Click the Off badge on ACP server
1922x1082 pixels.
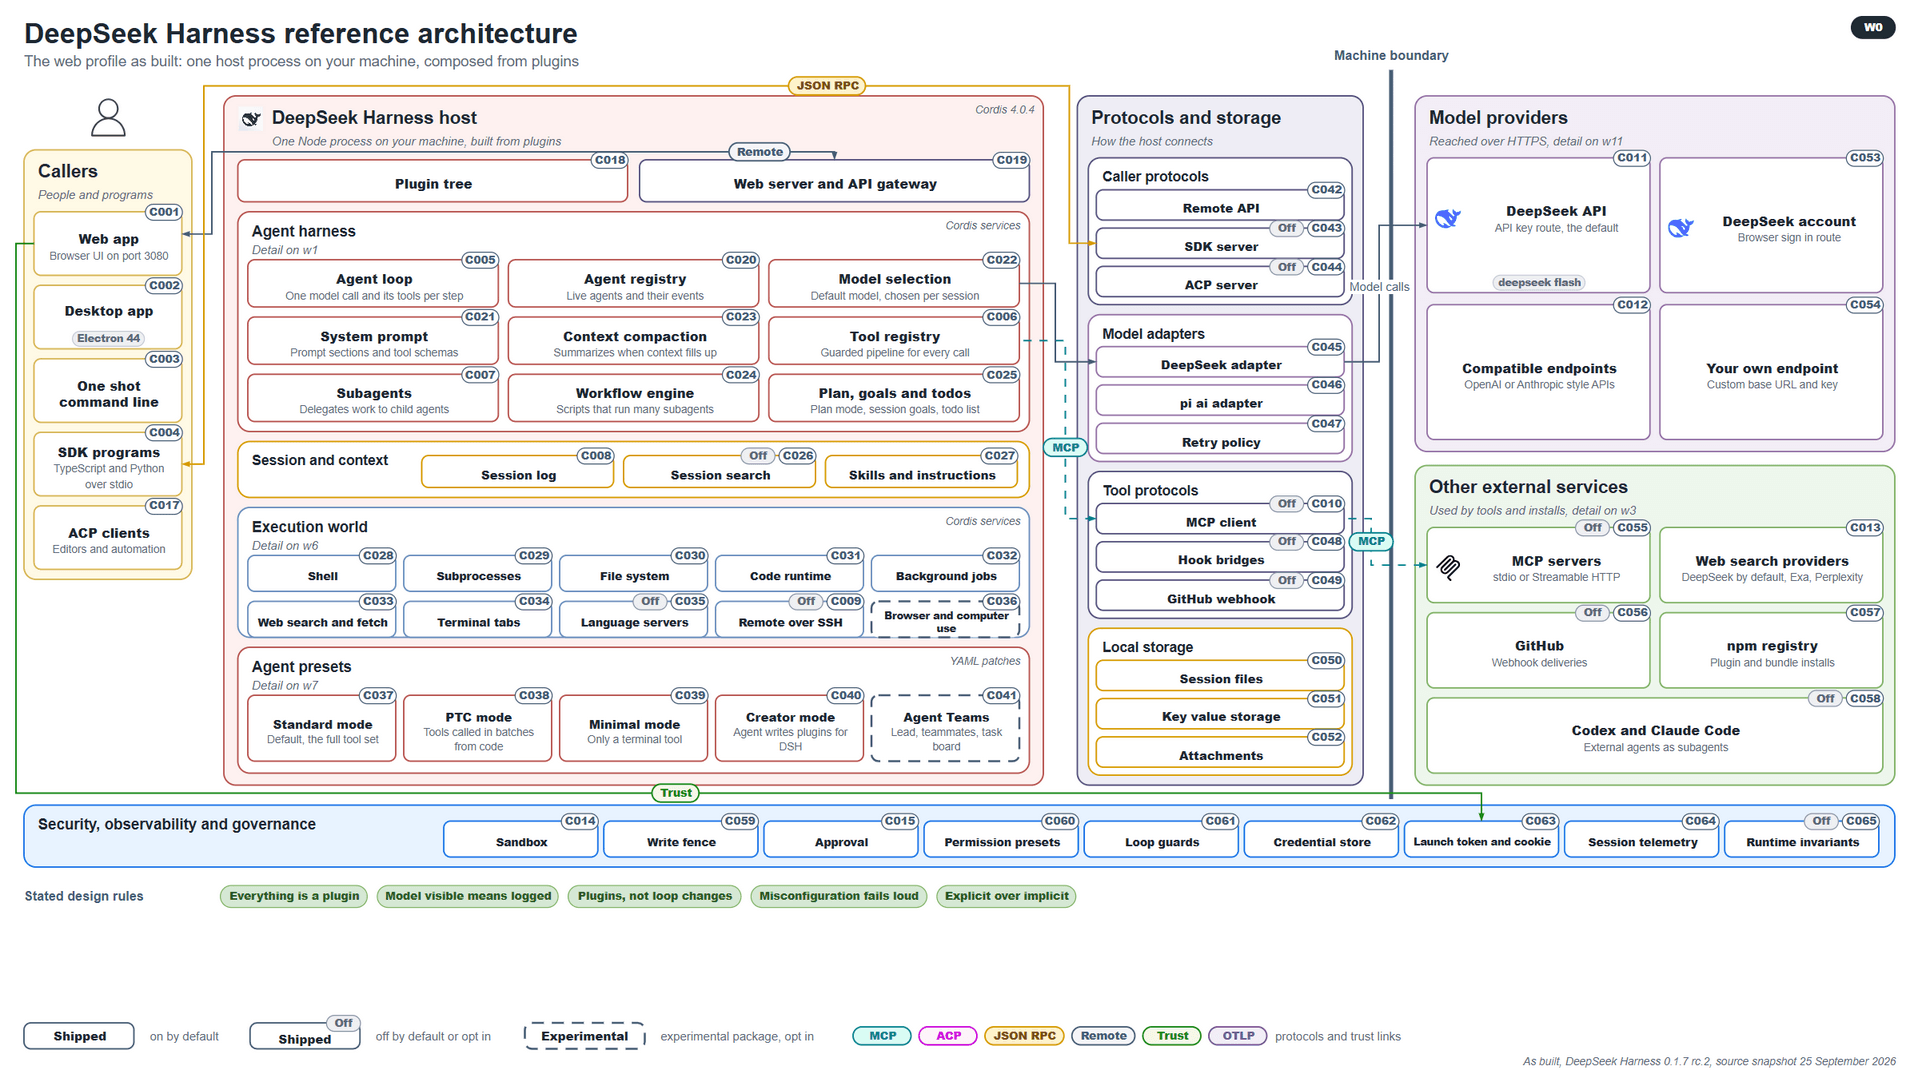(1286, 268)
